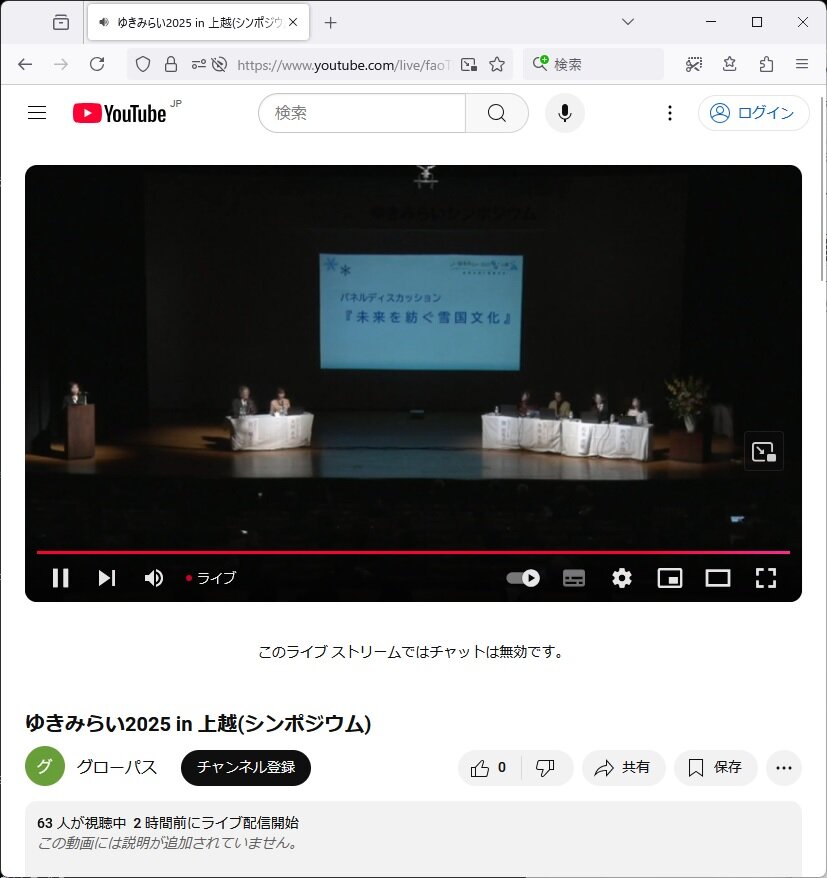This screenshot has height=878, width=827.
Task: Toggle subtitles/closed captions
Action: click(x=574, y=578)
